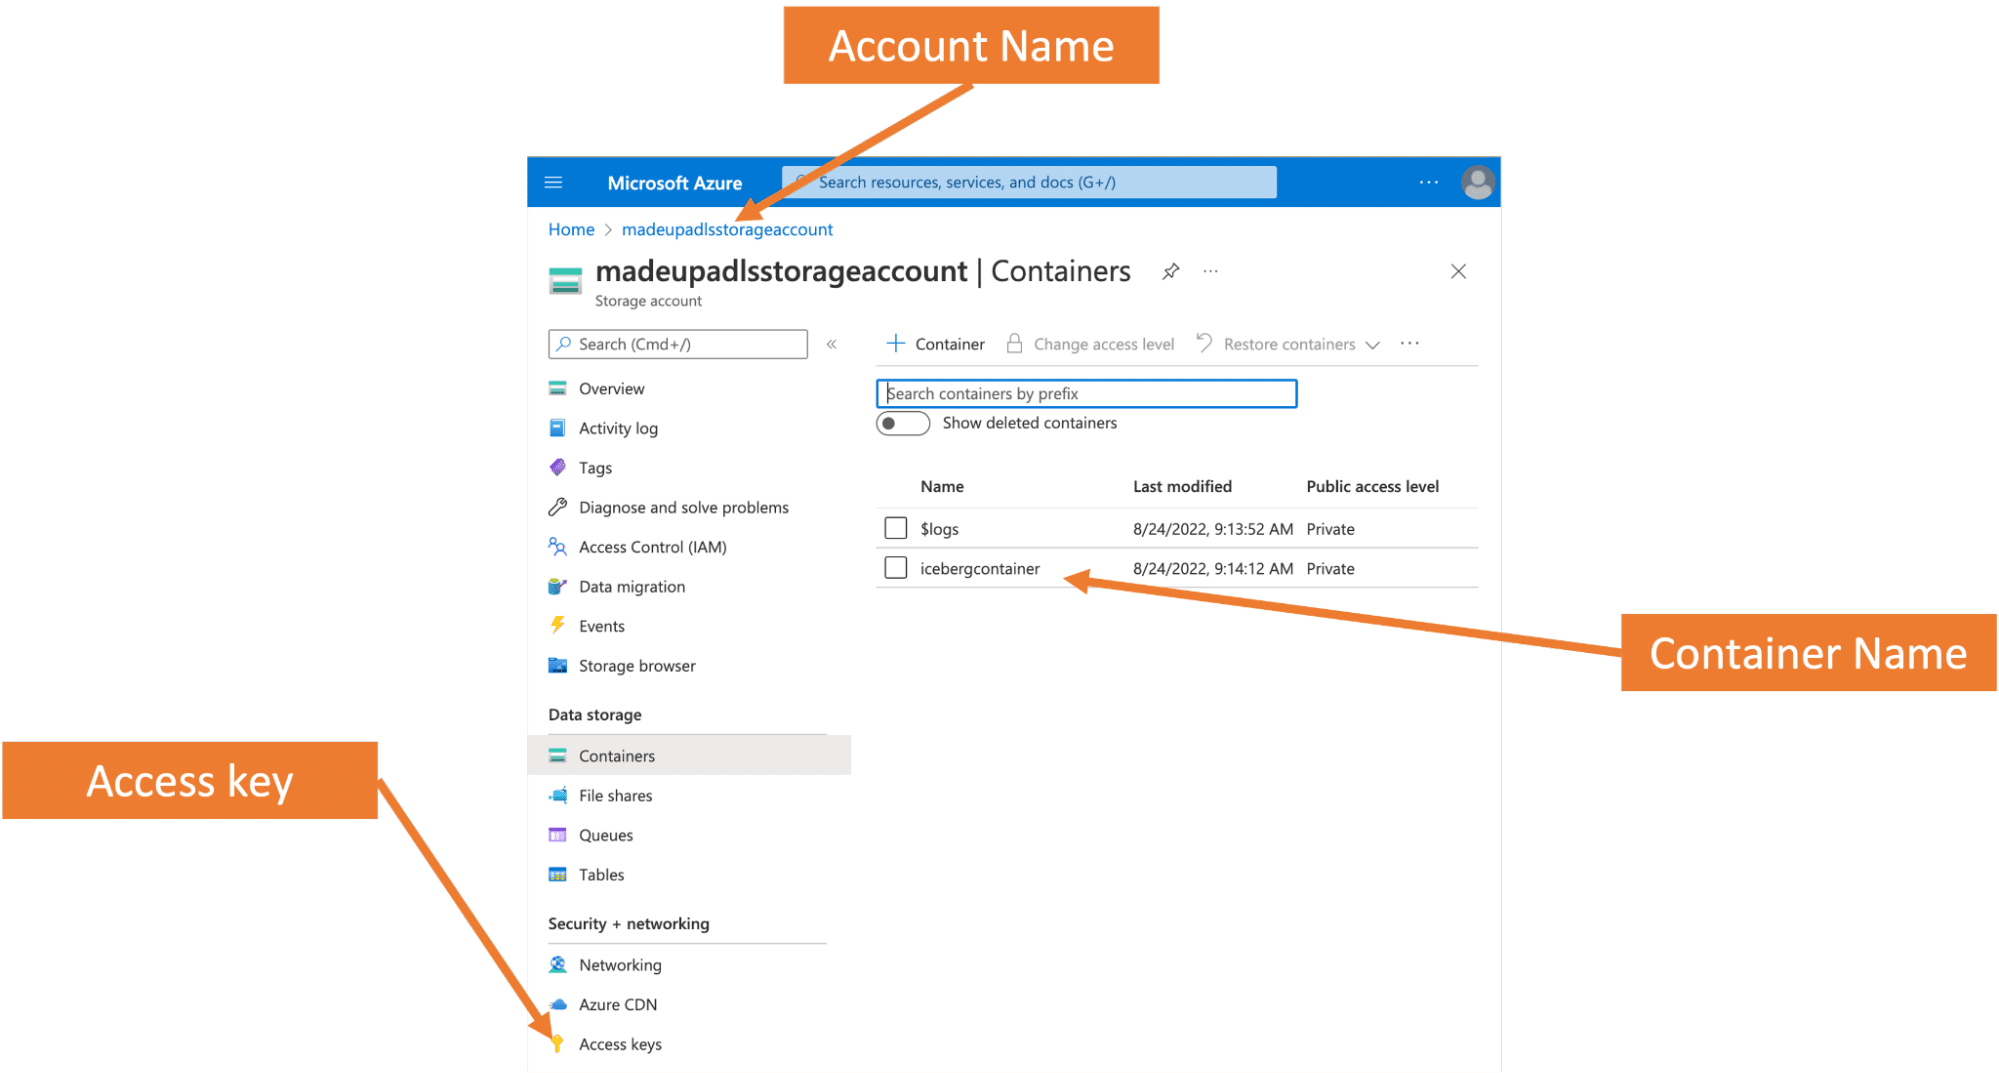Add a new Container

pyautogui.click(x=935, y=343)
